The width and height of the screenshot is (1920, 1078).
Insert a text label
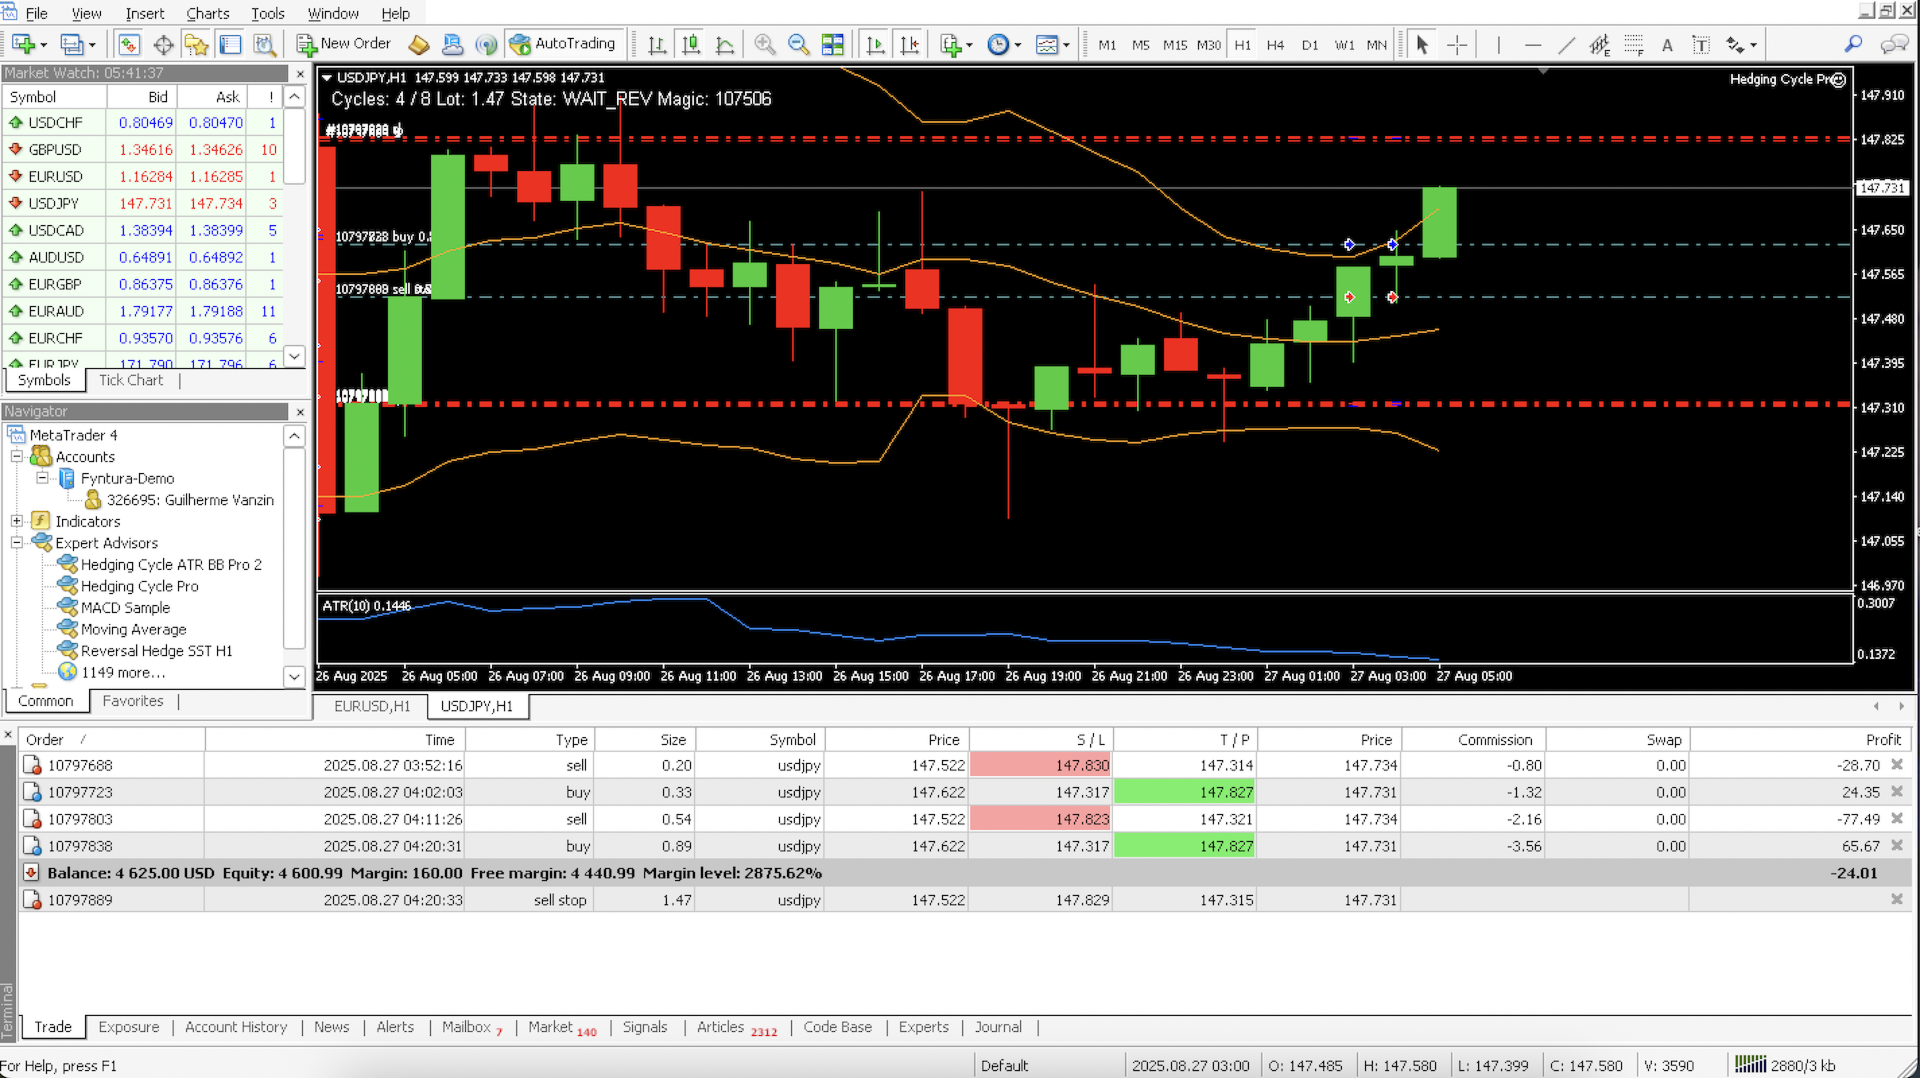[x=1701, y=44]
